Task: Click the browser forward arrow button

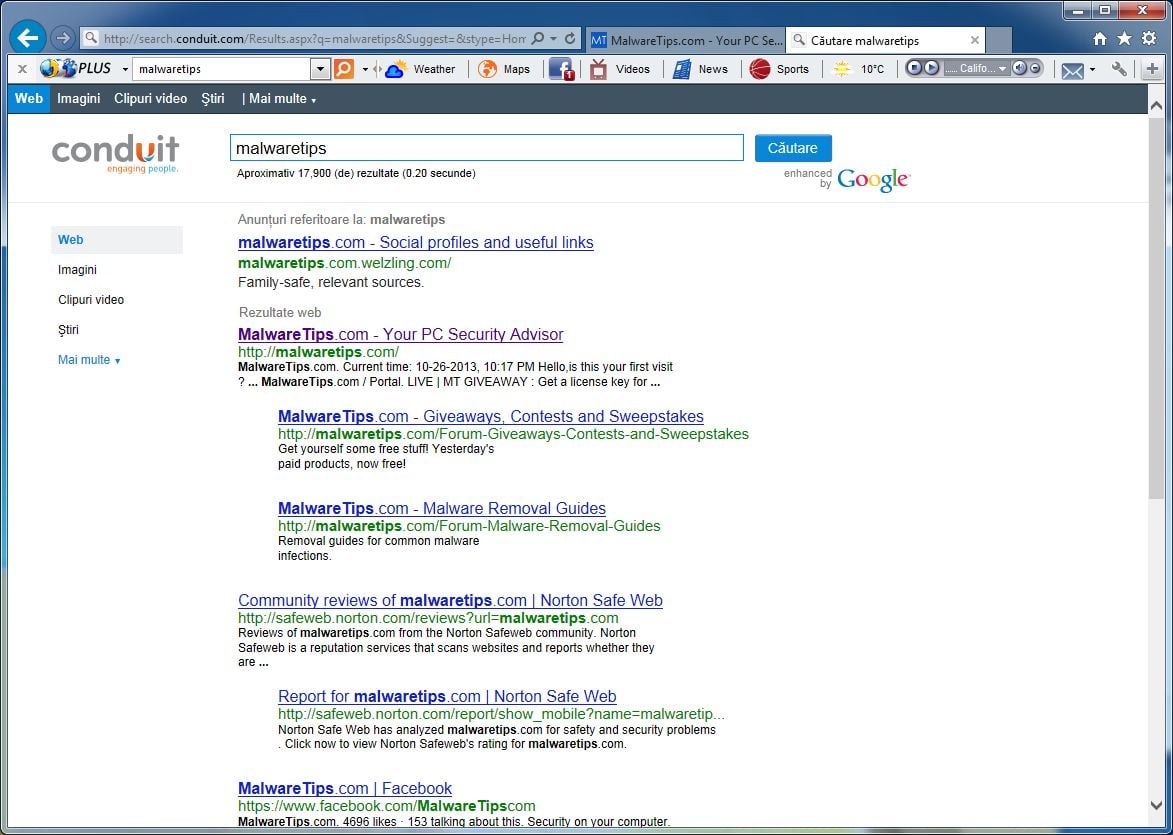Action: [64, 38]
